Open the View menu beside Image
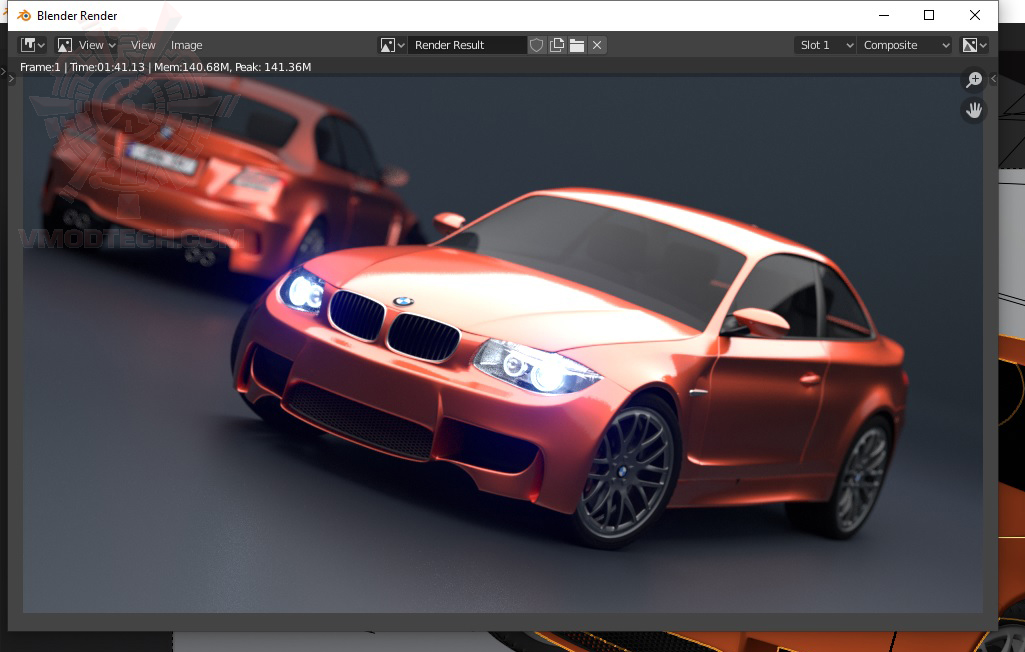This screenshot has width=1025, height=652. (x=143, y=45)
